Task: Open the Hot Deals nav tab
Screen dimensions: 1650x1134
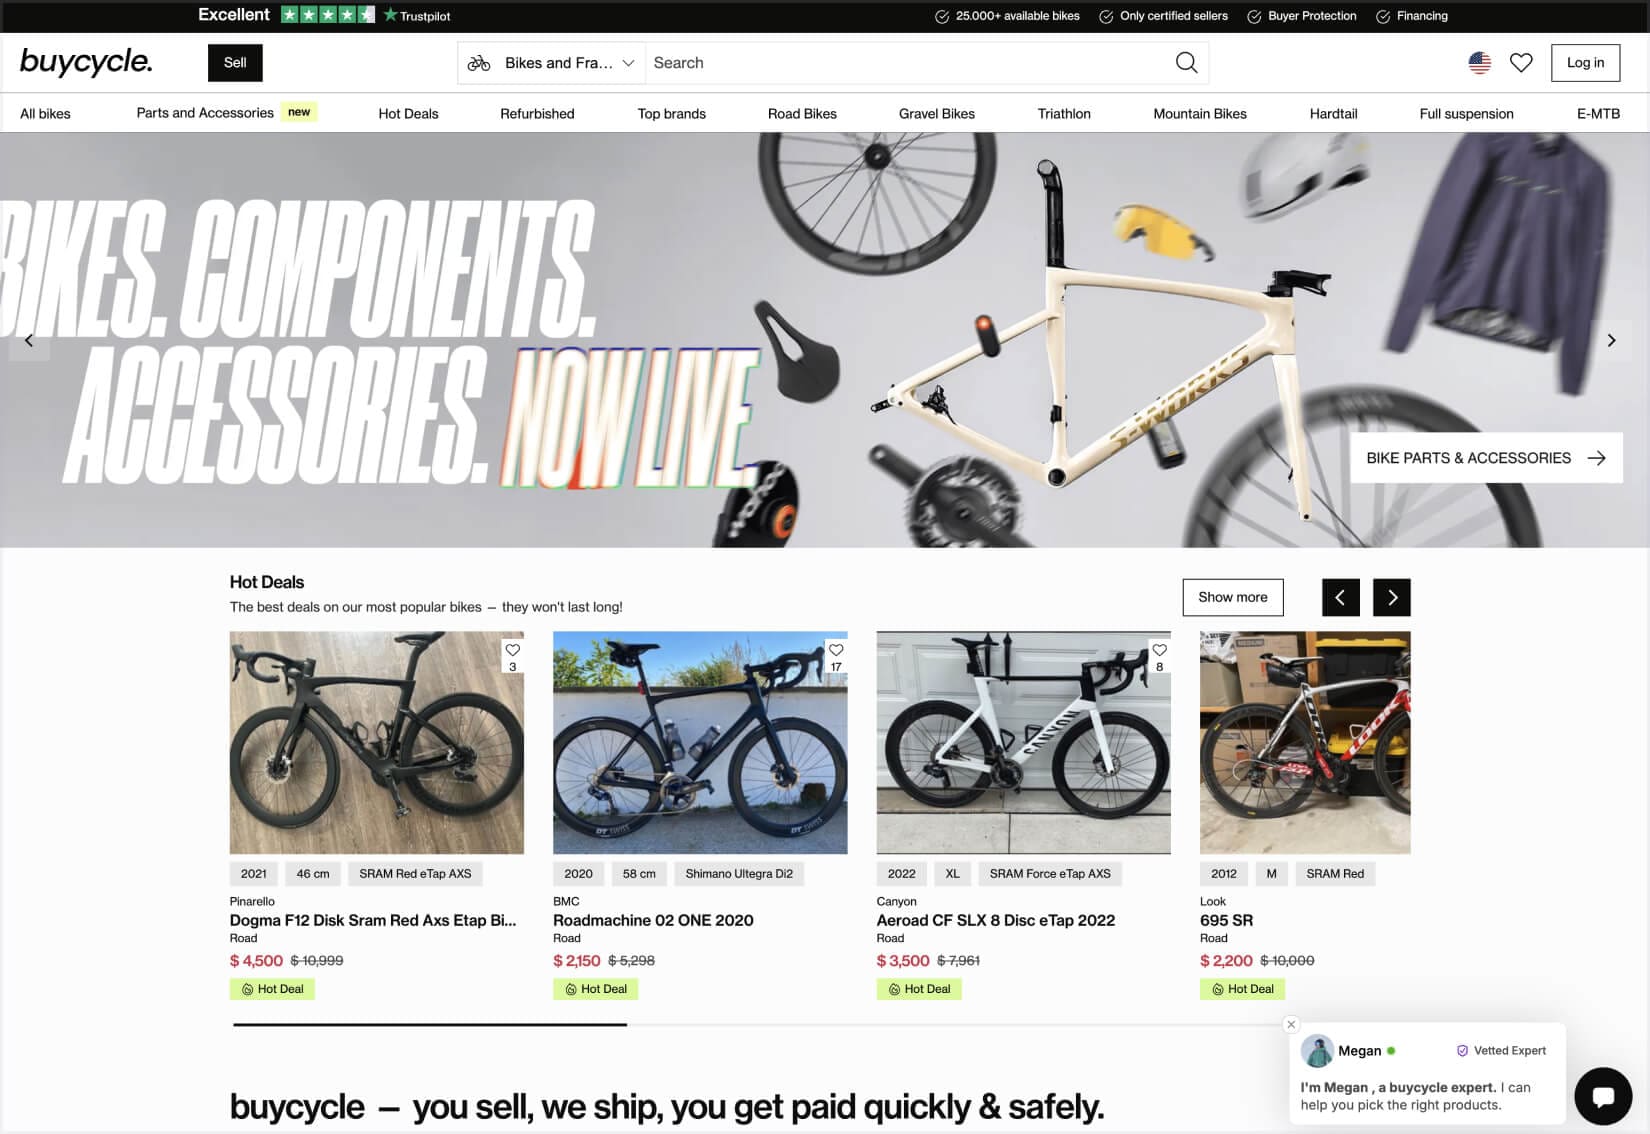Action: tap(408, 113)
